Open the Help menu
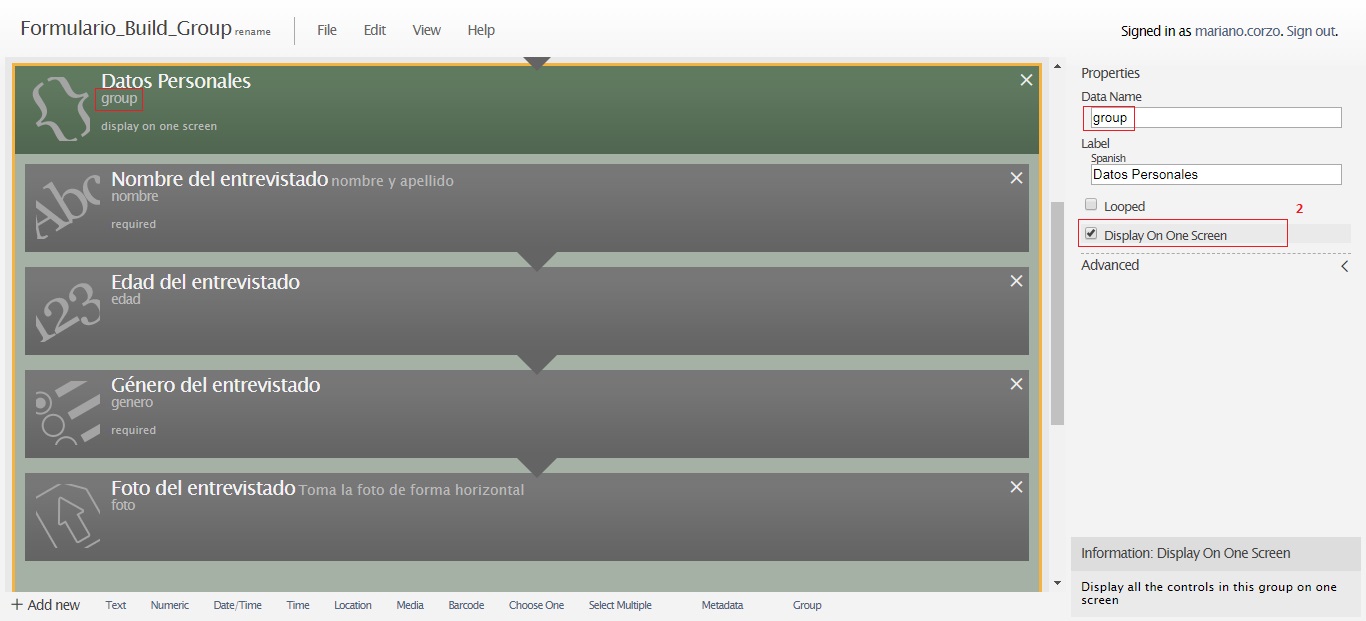The image size is (1366, 621). pos(481,30)
